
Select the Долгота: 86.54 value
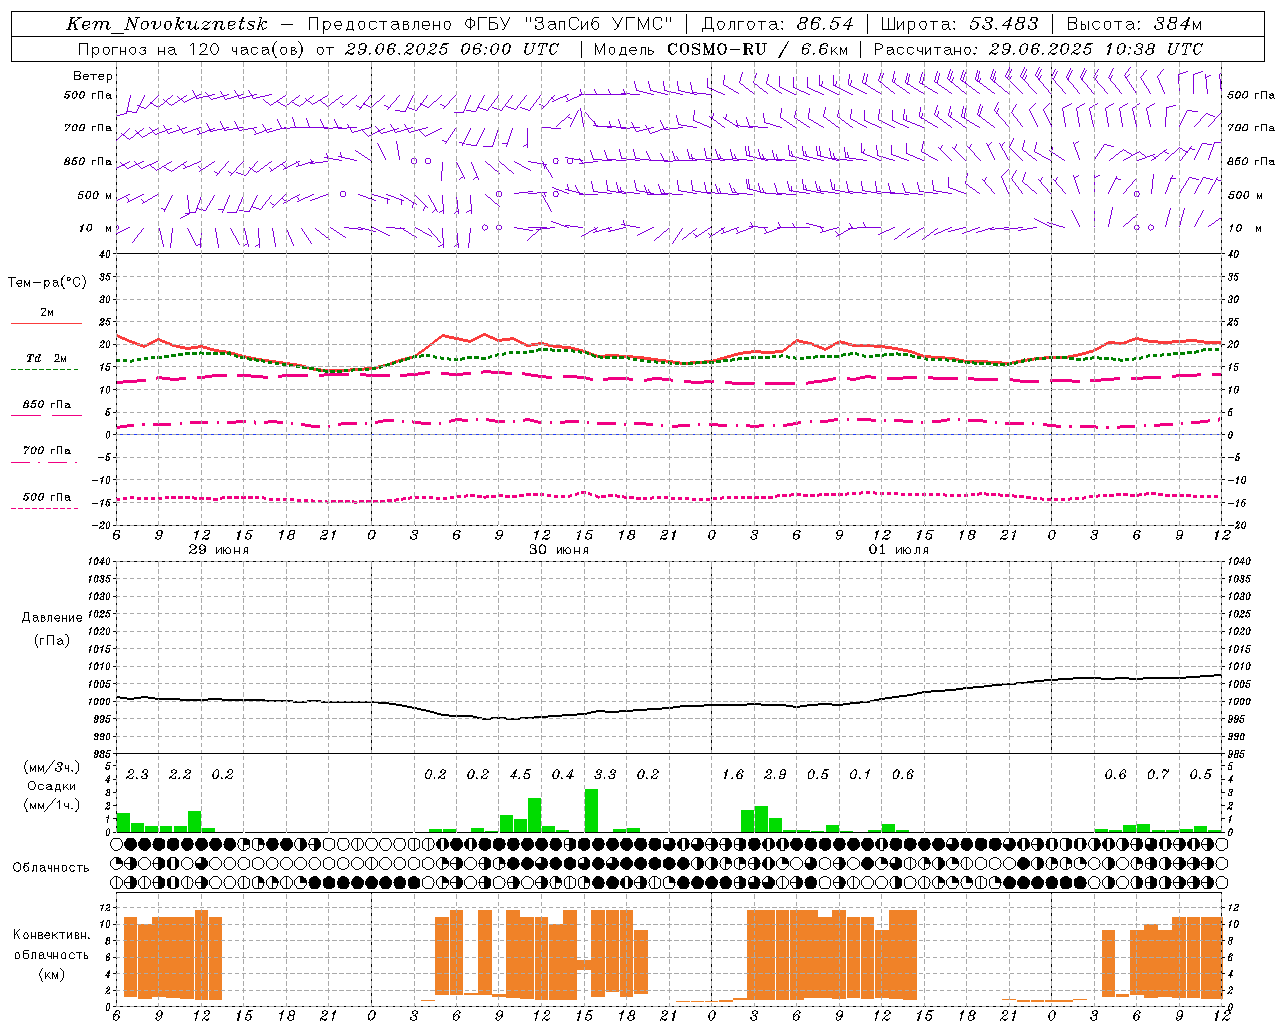(777, 24)
